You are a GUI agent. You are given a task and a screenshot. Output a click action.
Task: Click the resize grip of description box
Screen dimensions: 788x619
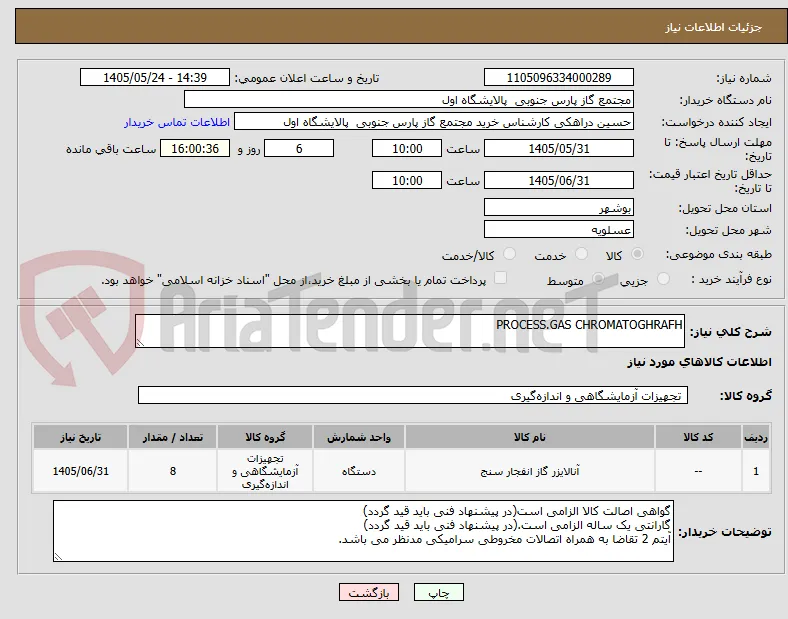tap(140, 343)
